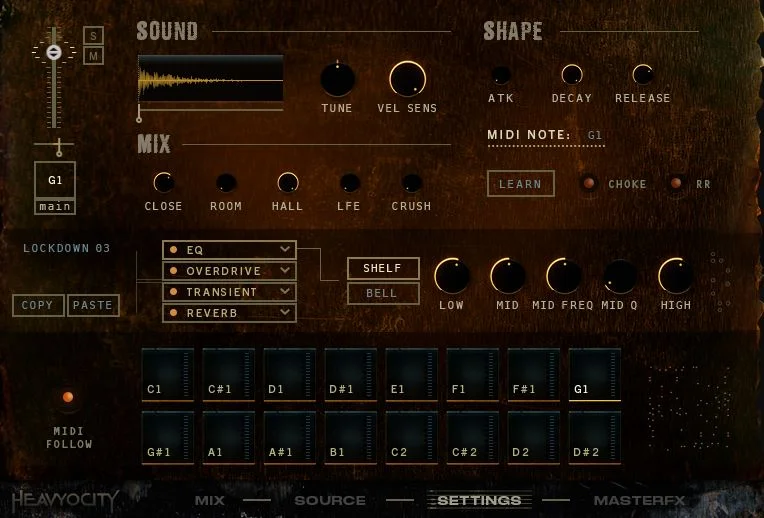
Task: Open the MIDI NOTE G1 value field
Action: click(x=594, y=135)
